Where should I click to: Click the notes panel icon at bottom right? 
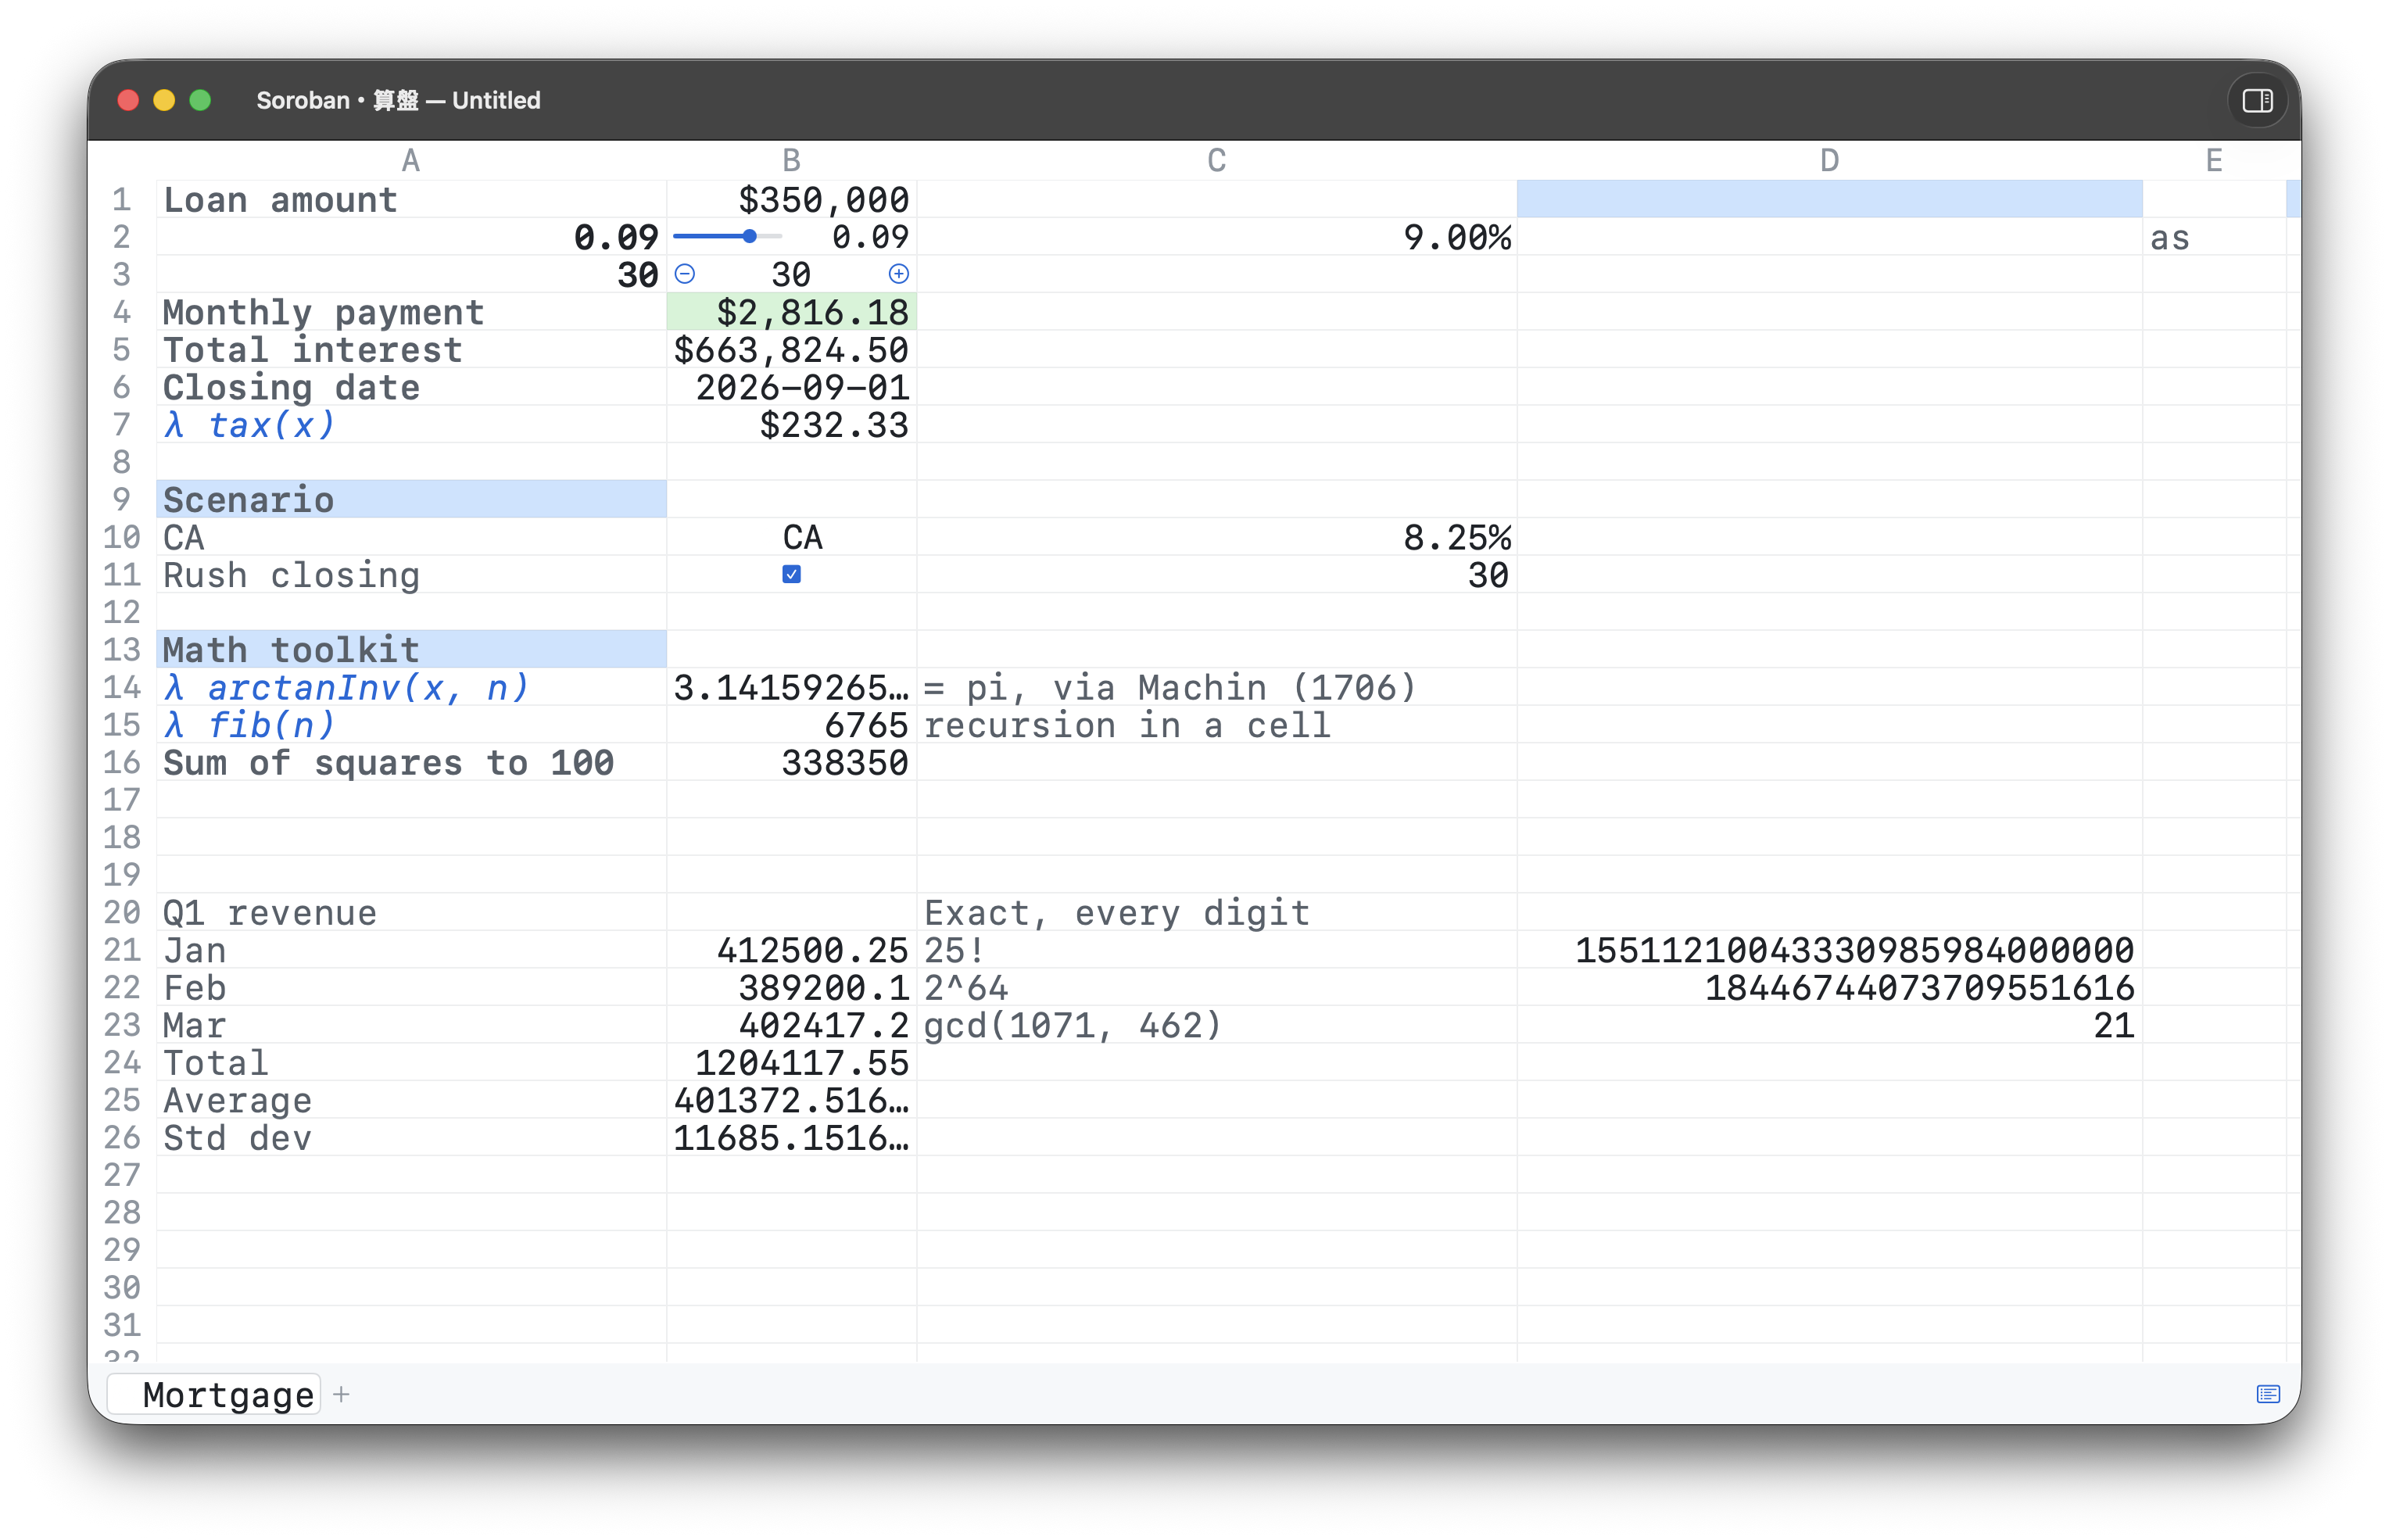click(2268, 1394)
